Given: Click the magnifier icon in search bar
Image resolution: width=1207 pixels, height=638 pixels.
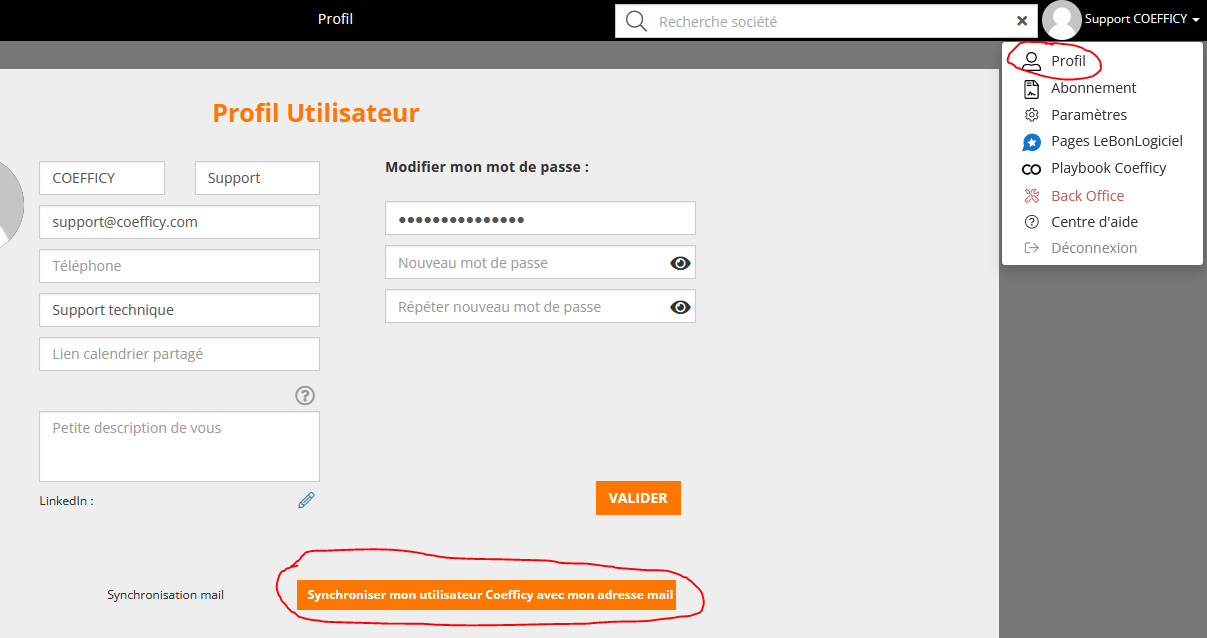Looking at the screenshot, I should click(636, 21).
